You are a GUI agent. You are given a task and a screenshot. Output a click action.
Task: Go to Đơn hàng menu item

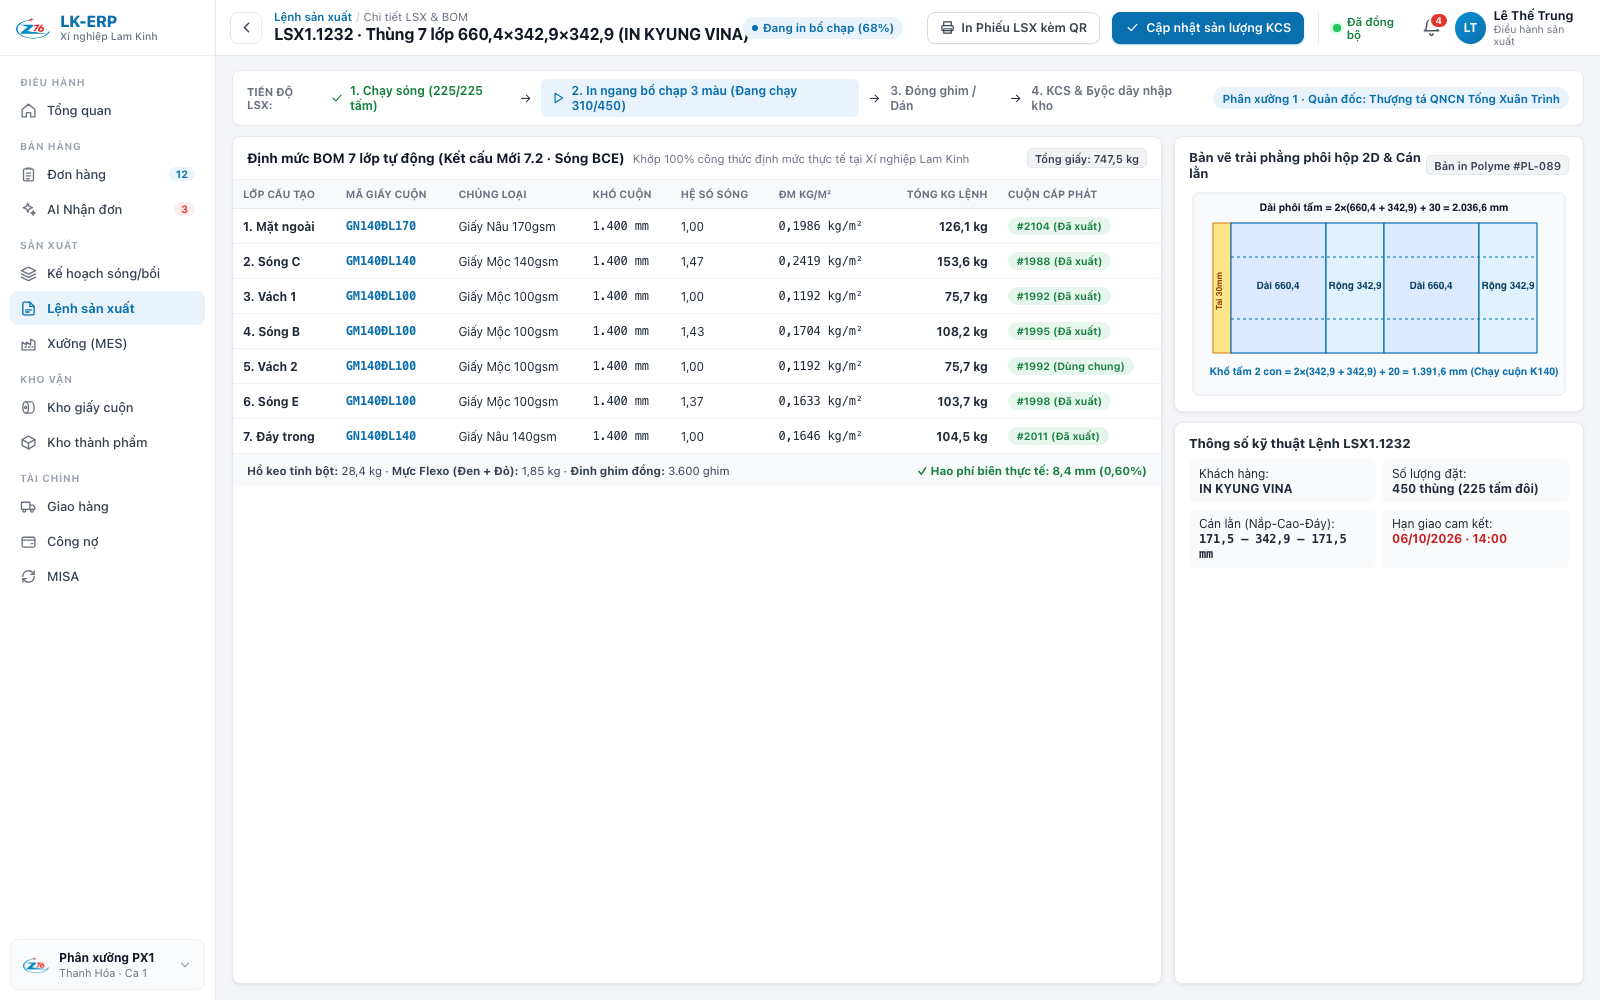[x=107, y=175]
